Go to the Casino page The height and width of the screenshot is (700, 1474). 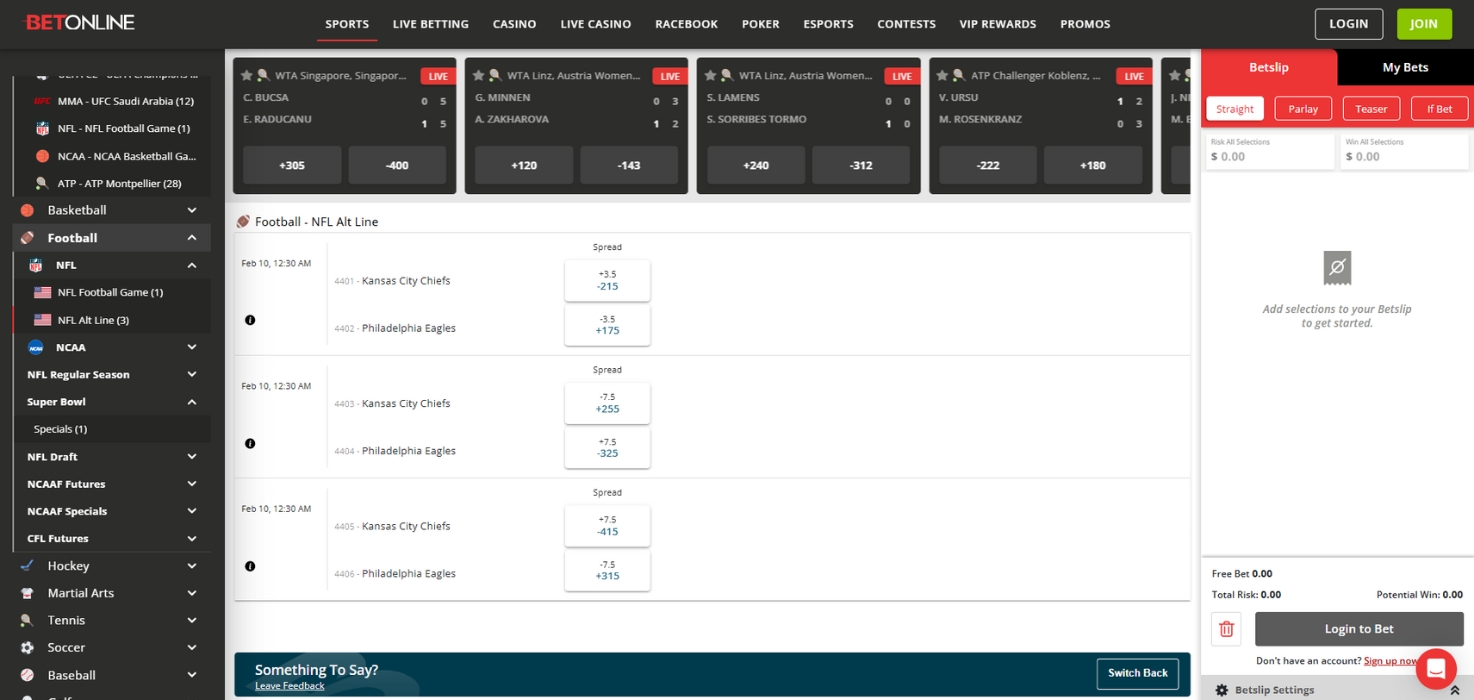click(515, 24)
